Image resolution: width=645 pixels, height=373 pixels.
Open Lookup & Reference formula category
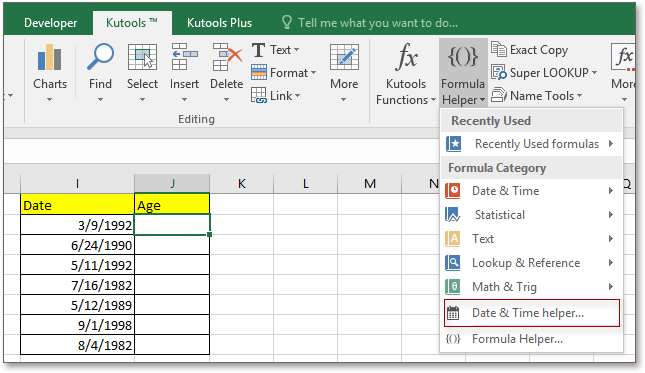[532, 263]
